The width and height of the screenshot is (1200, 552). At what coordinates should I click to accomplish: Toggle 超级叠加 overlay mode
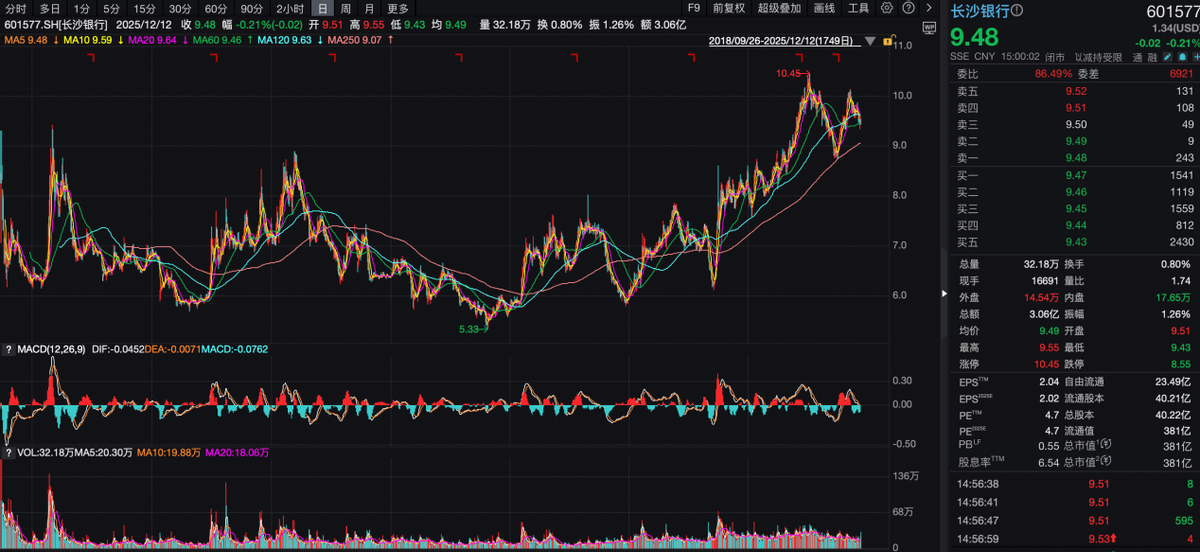(x=779, y=8)
